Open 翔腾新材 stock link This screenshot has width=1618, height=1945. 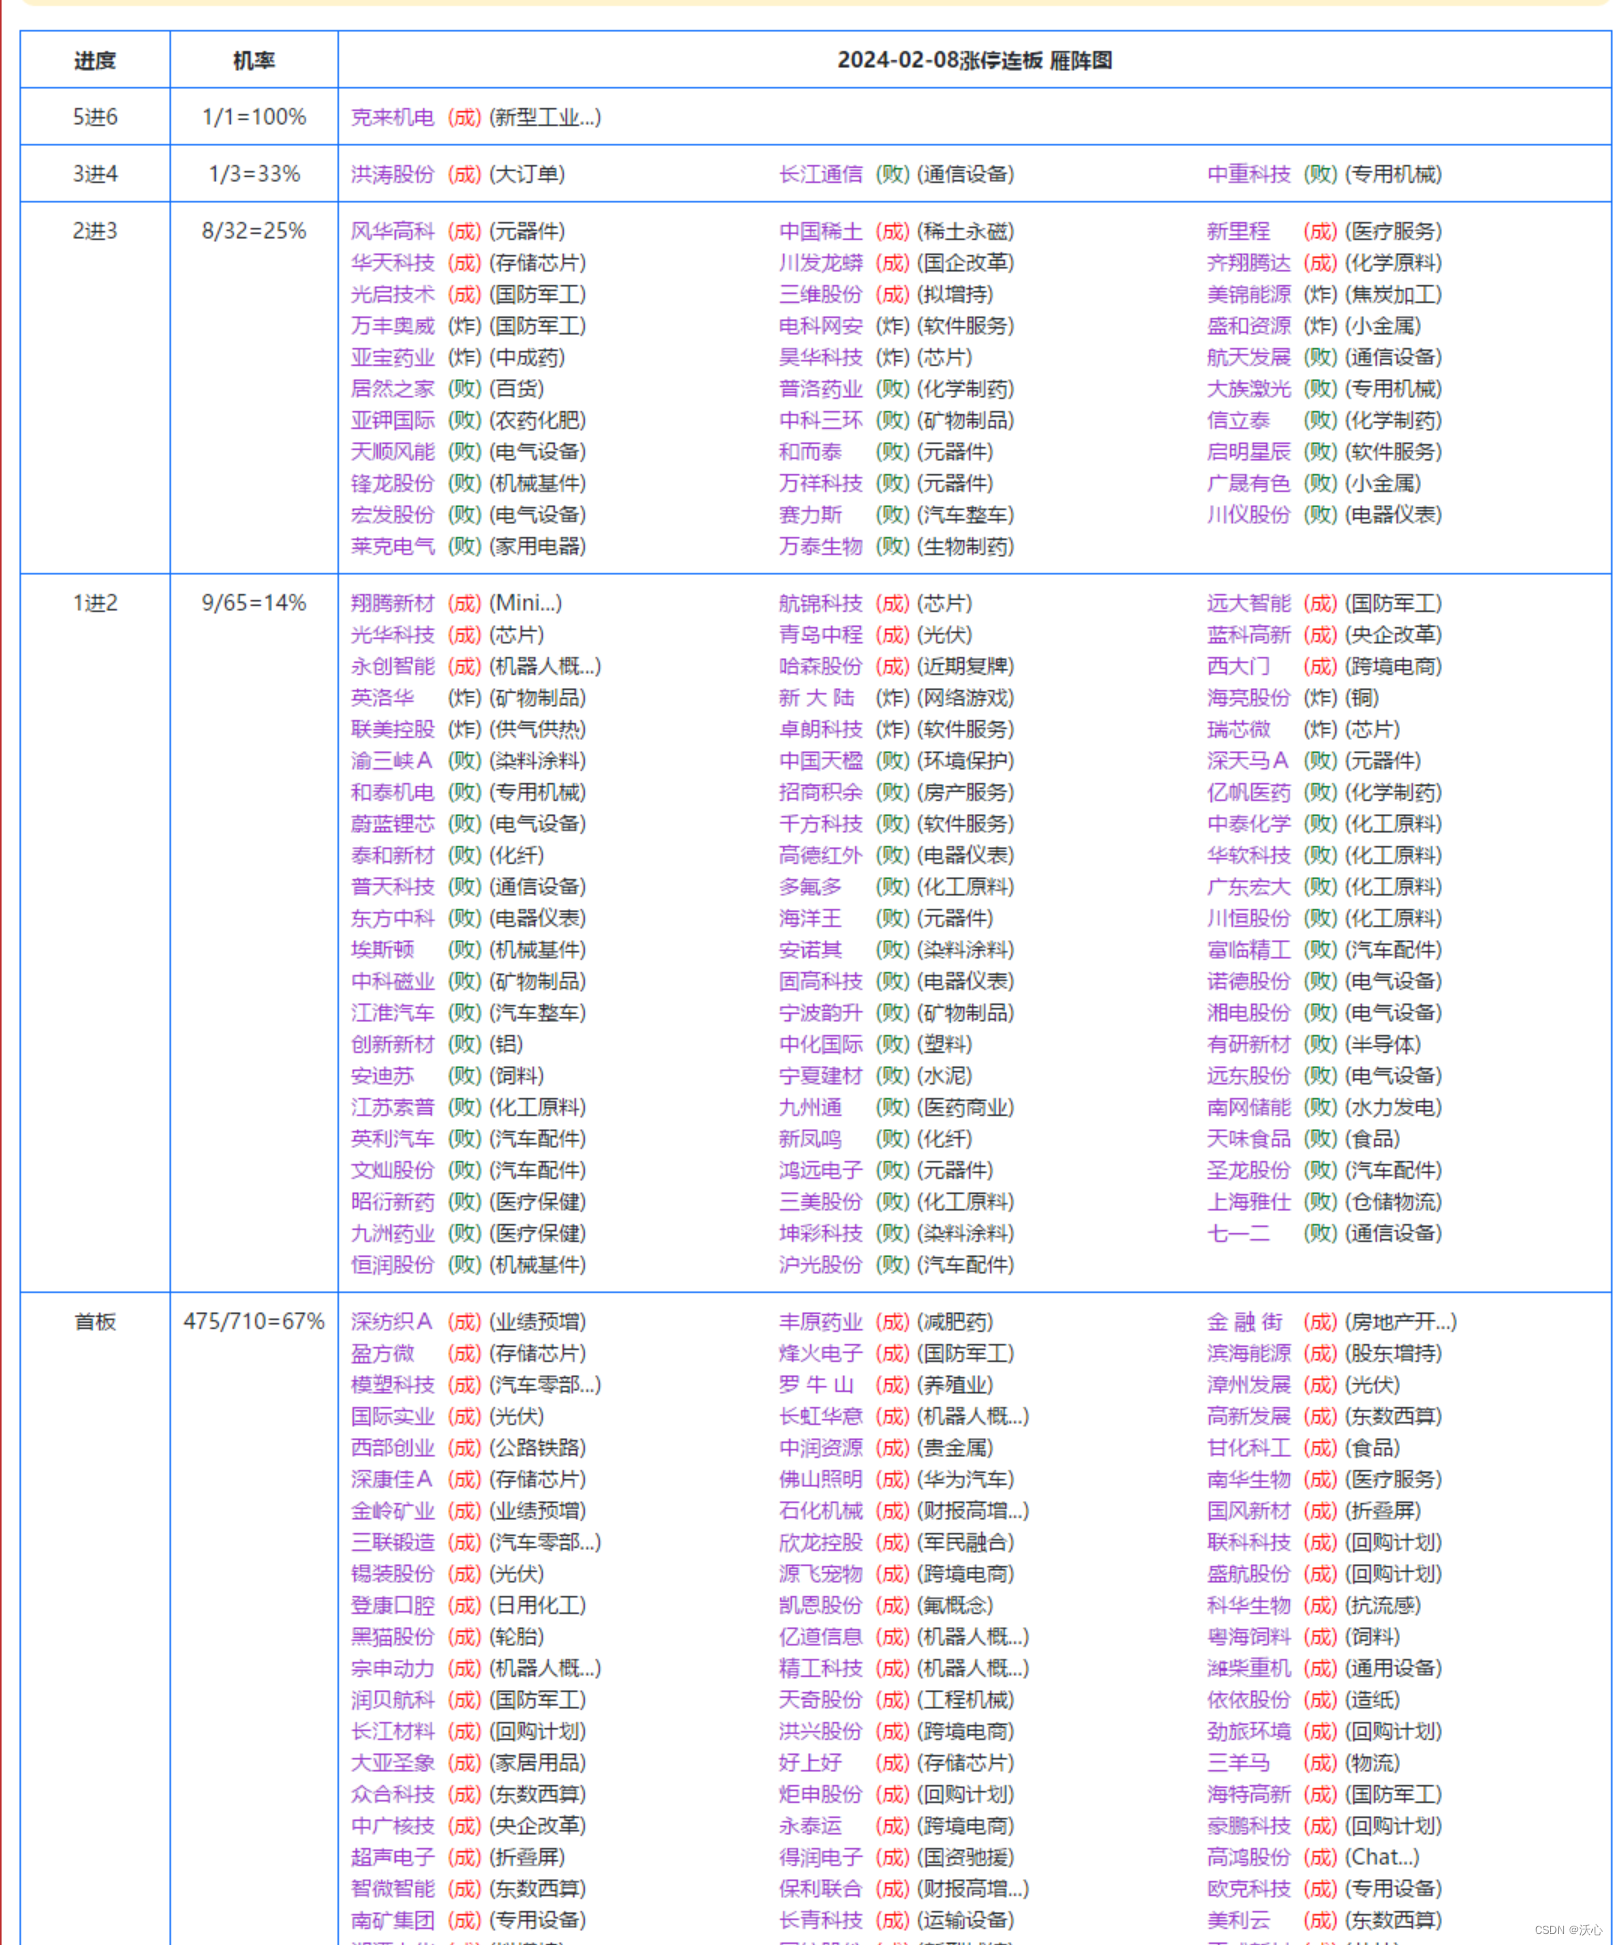392,603
